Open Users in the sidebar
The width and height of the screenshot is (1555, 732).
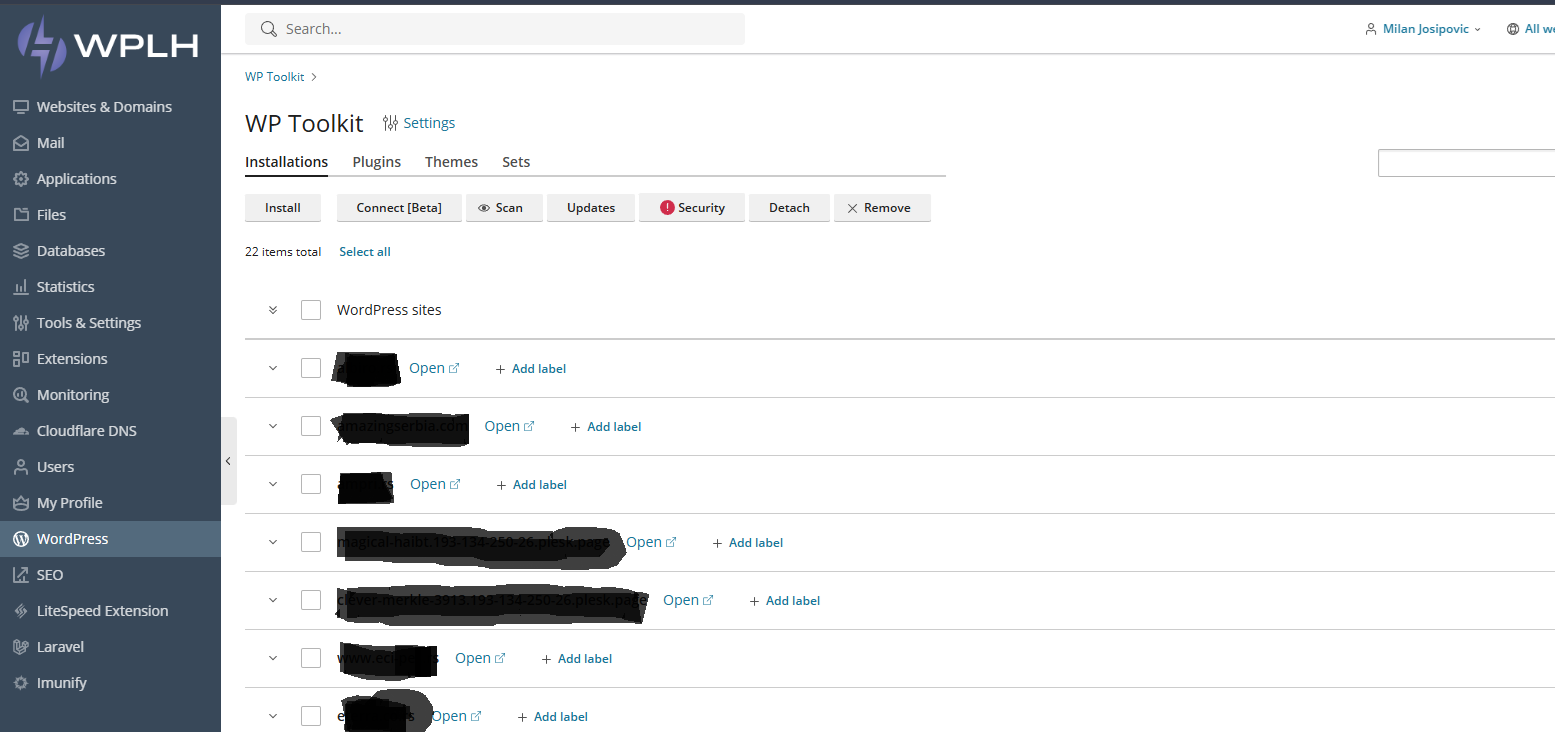[110, 467]
